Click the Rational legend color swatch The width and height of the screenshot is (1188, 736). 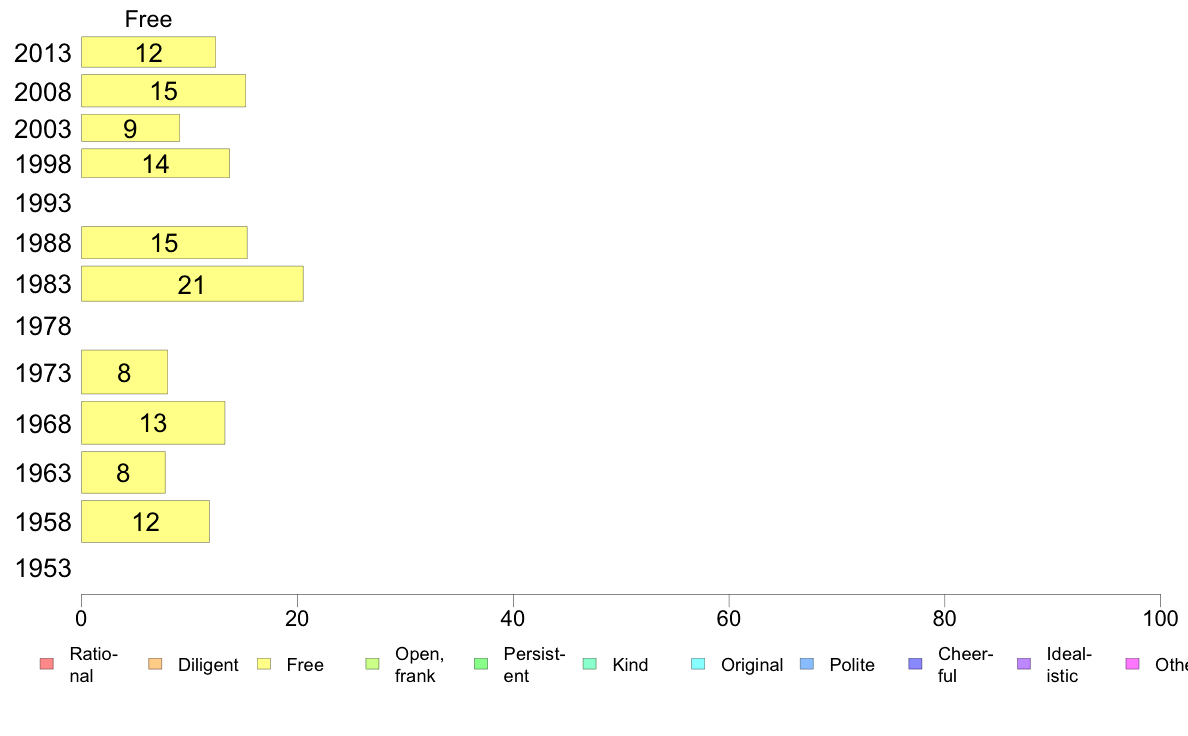click(x=47, y=664)
